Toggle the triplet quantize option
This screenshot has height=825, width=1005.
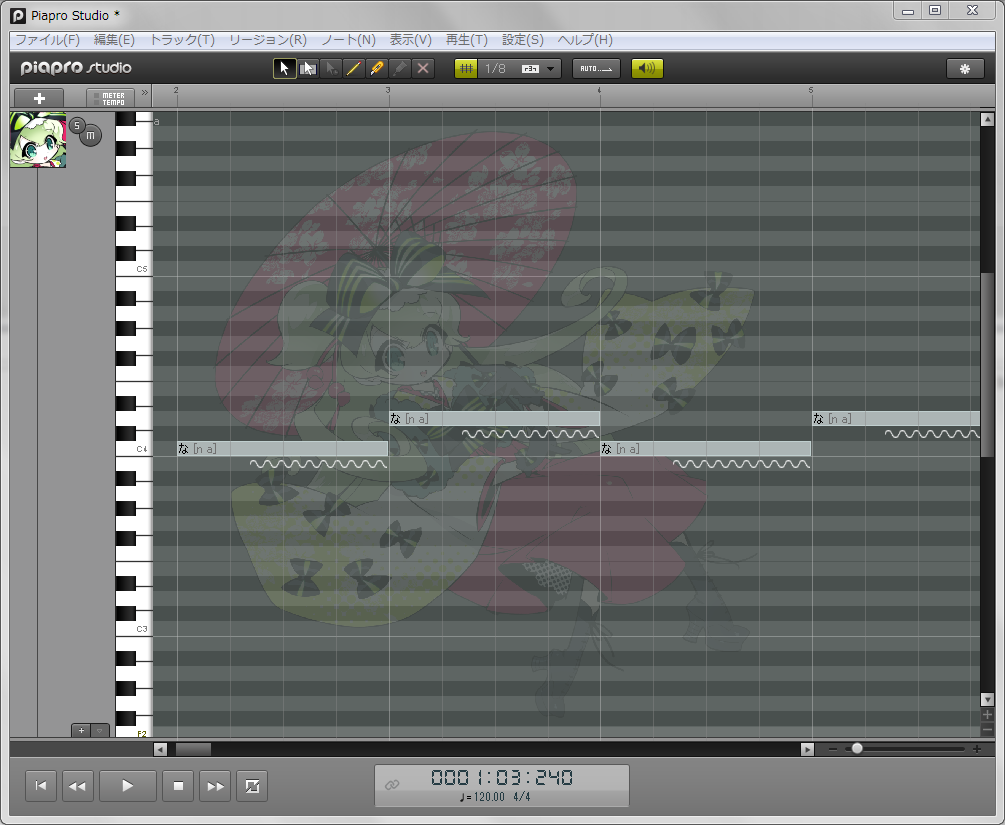530,69
